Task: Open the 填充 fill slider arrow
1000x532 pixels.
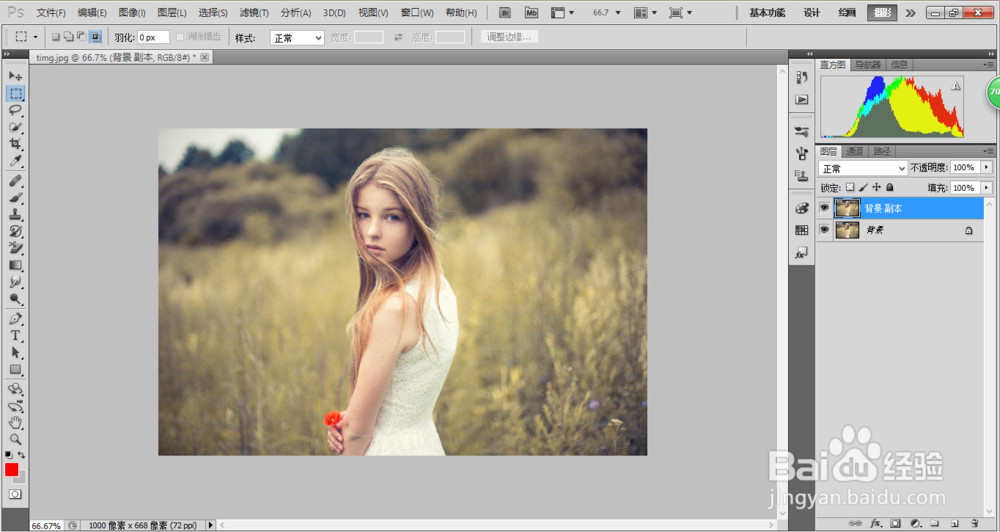Action: coord(987,188)
